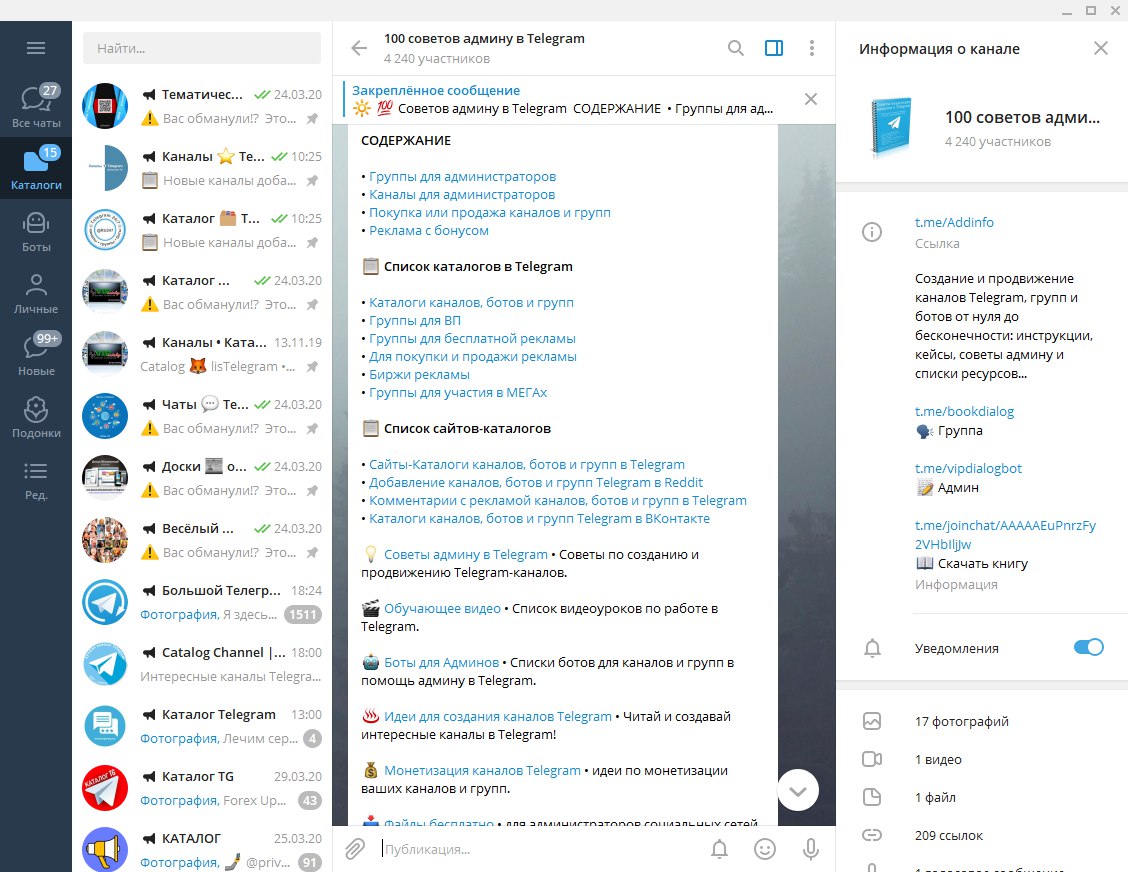Screen dimensions: 1128x872
Task: Click the Найти search field
Action: [x=201, y=48]
